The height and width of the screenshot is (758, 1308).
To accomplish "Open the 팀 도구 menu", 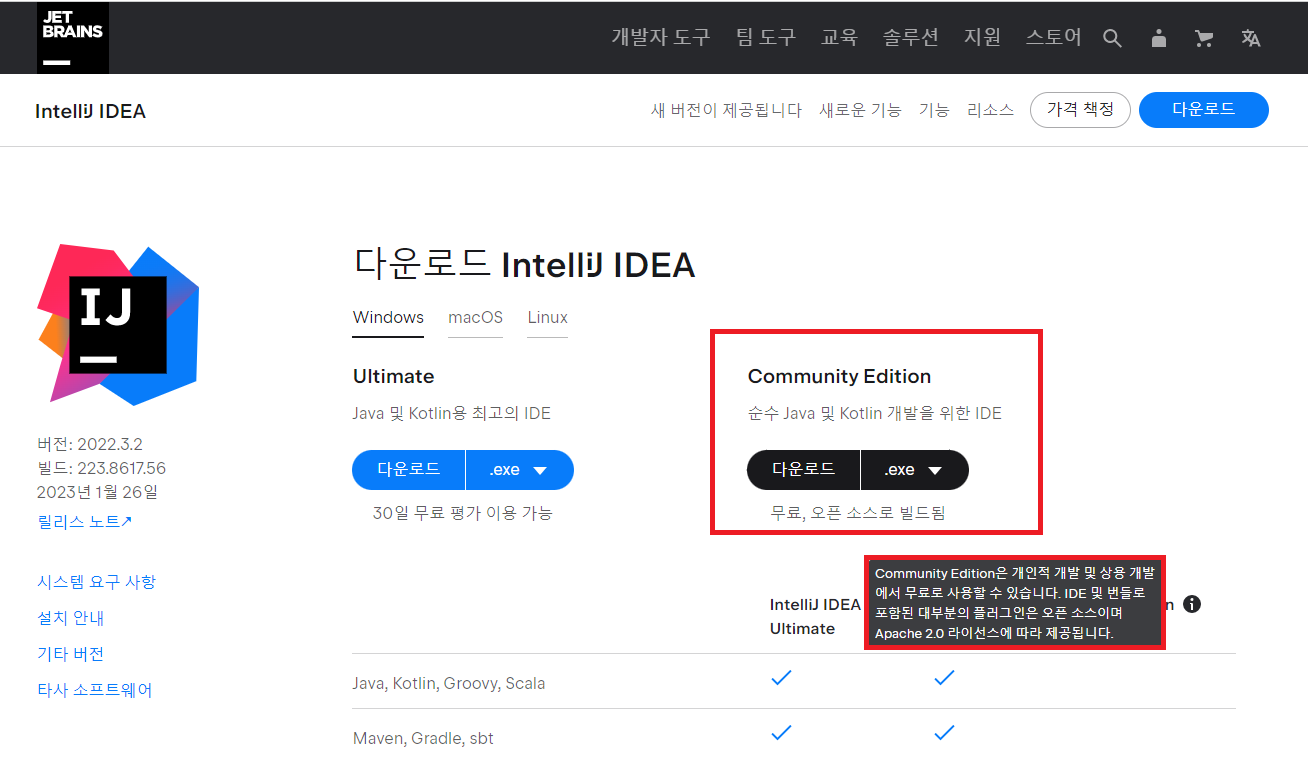I will point(765,38).
